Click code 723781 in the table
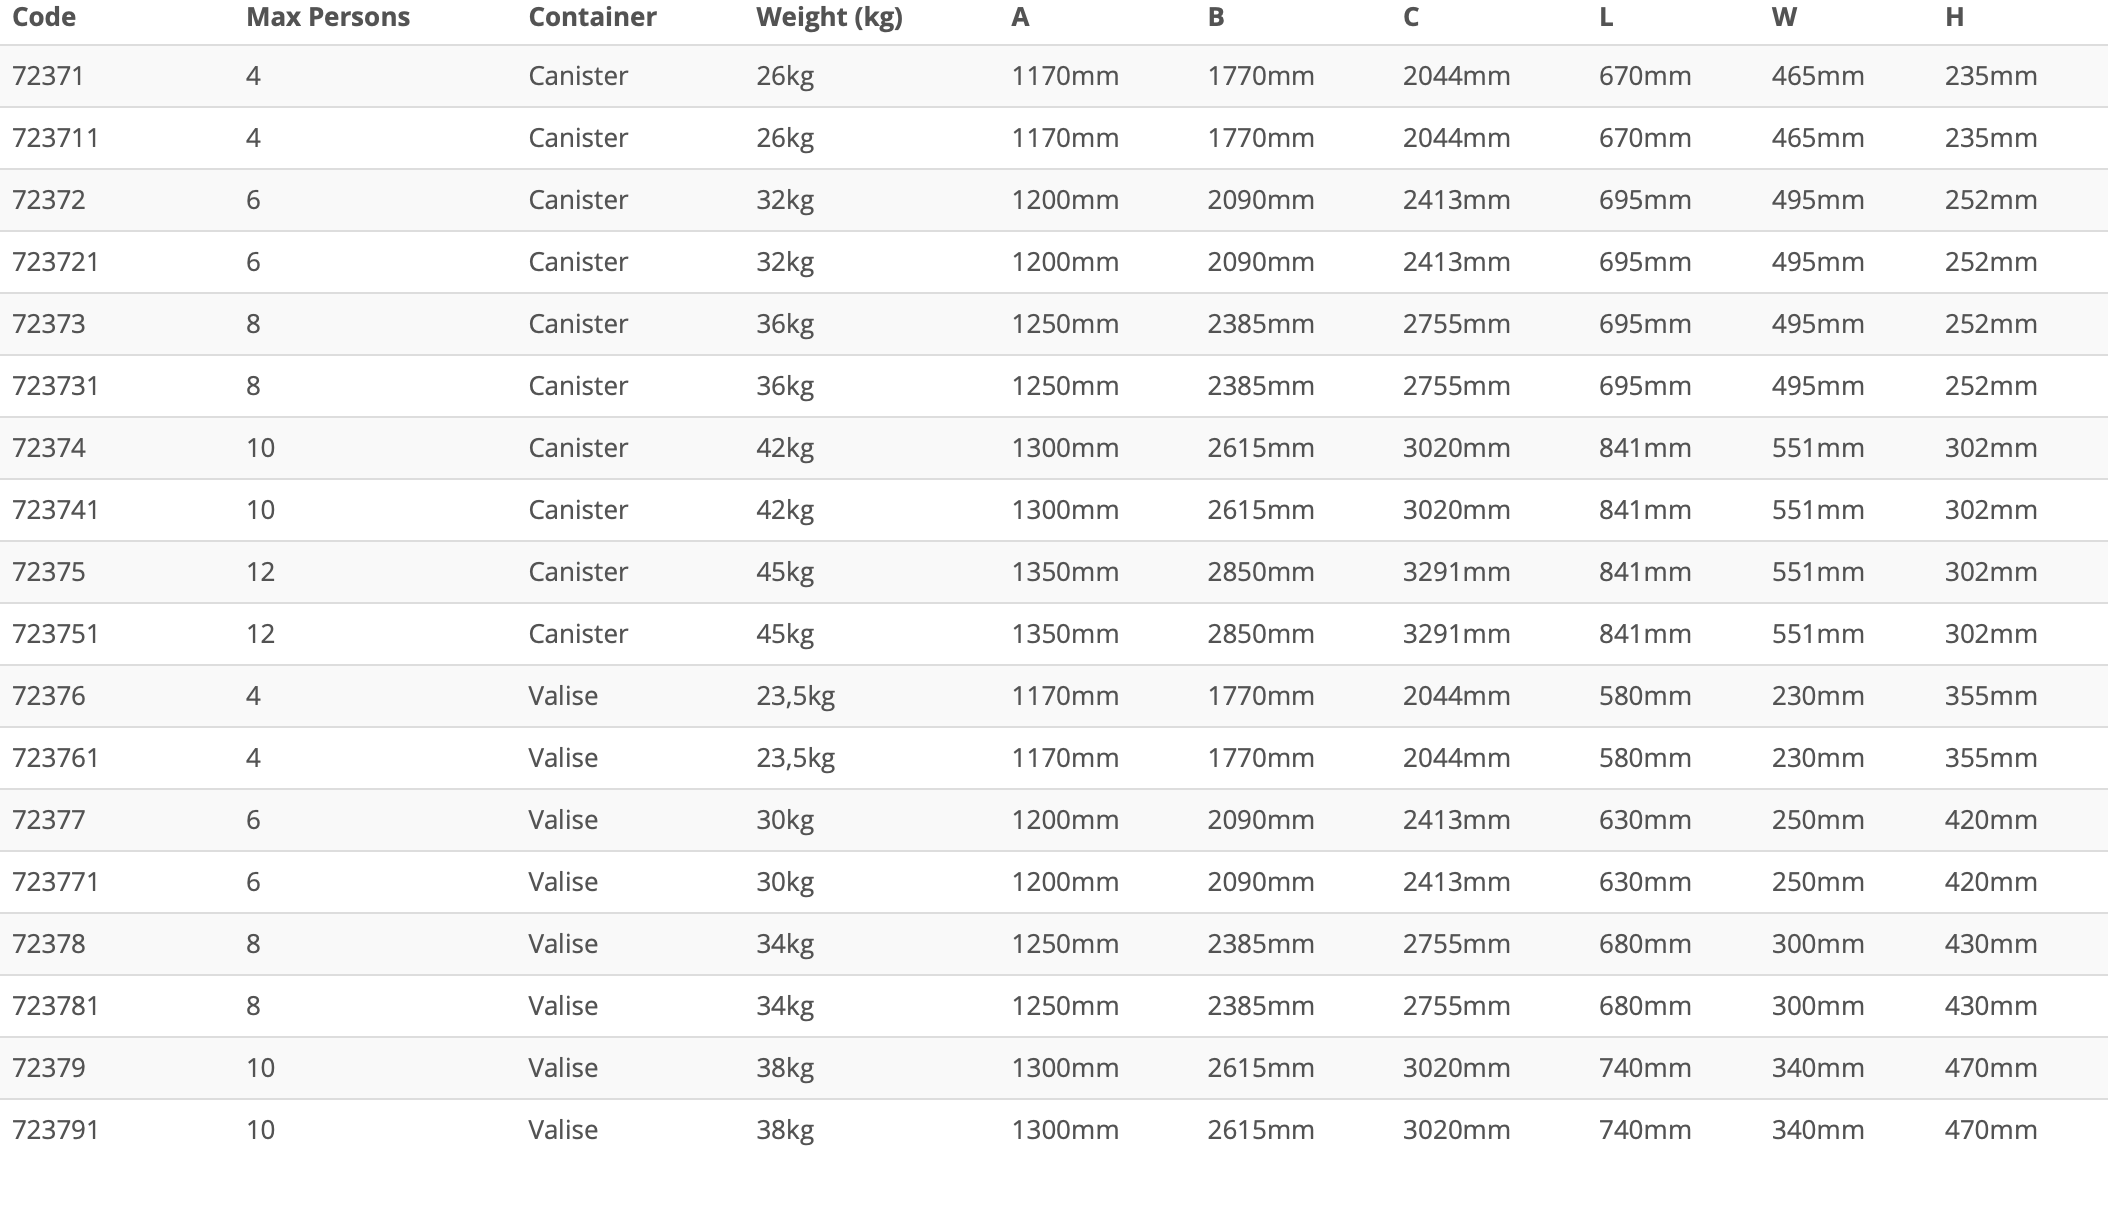This screenshot has width=2124, height=1210. [56, 1006]
